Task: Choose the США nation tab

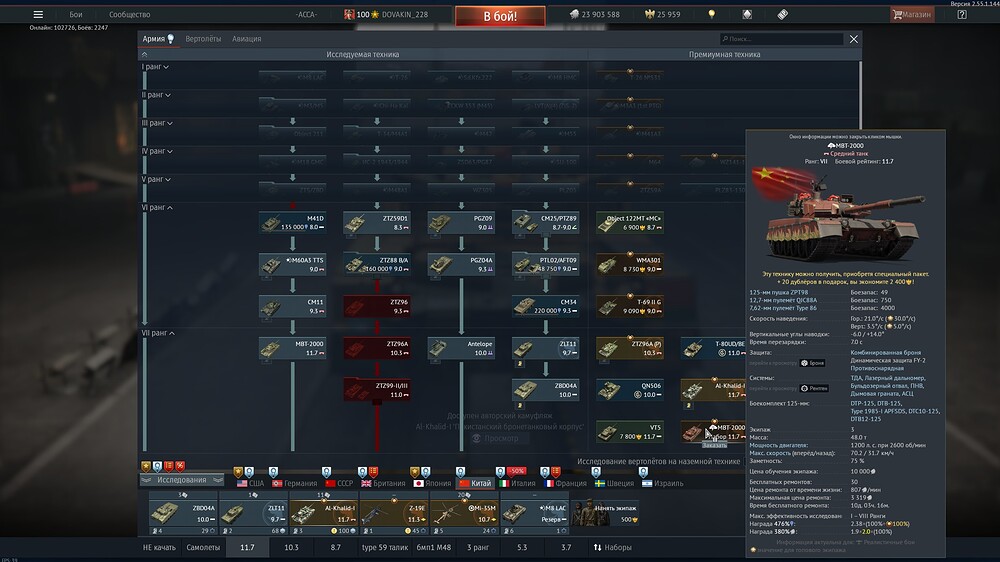Action: (250, 483)
